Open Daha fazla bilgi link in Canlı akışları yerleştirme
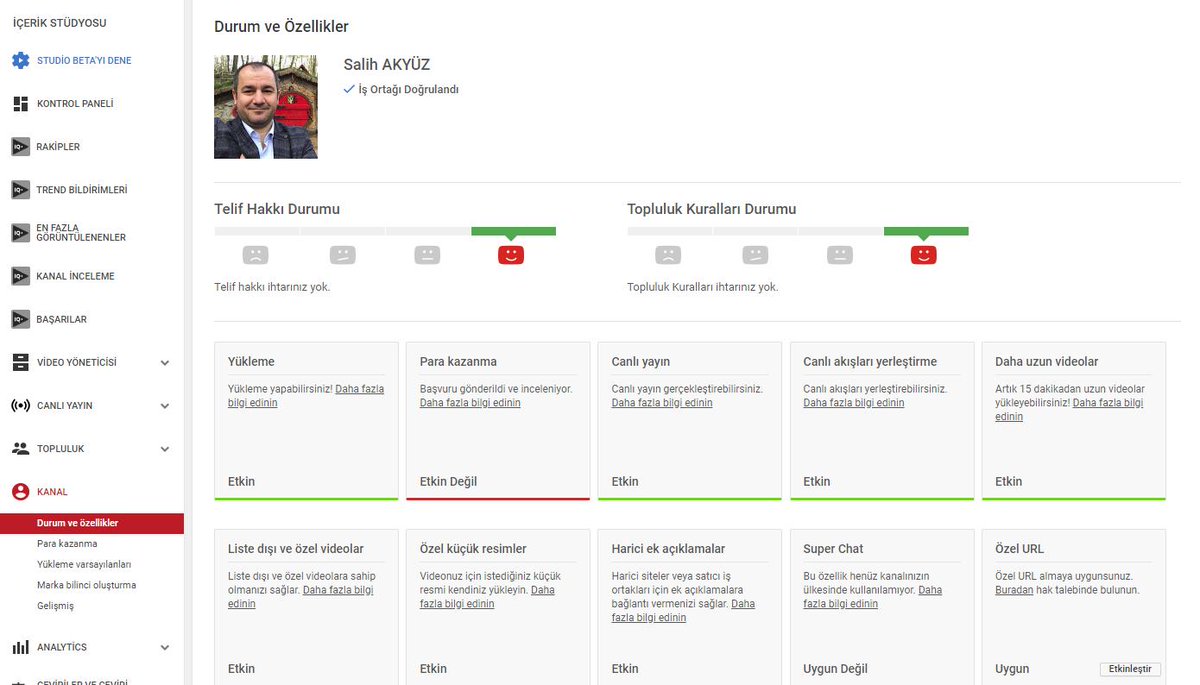 pyautogui.click(x=854, y=403)
